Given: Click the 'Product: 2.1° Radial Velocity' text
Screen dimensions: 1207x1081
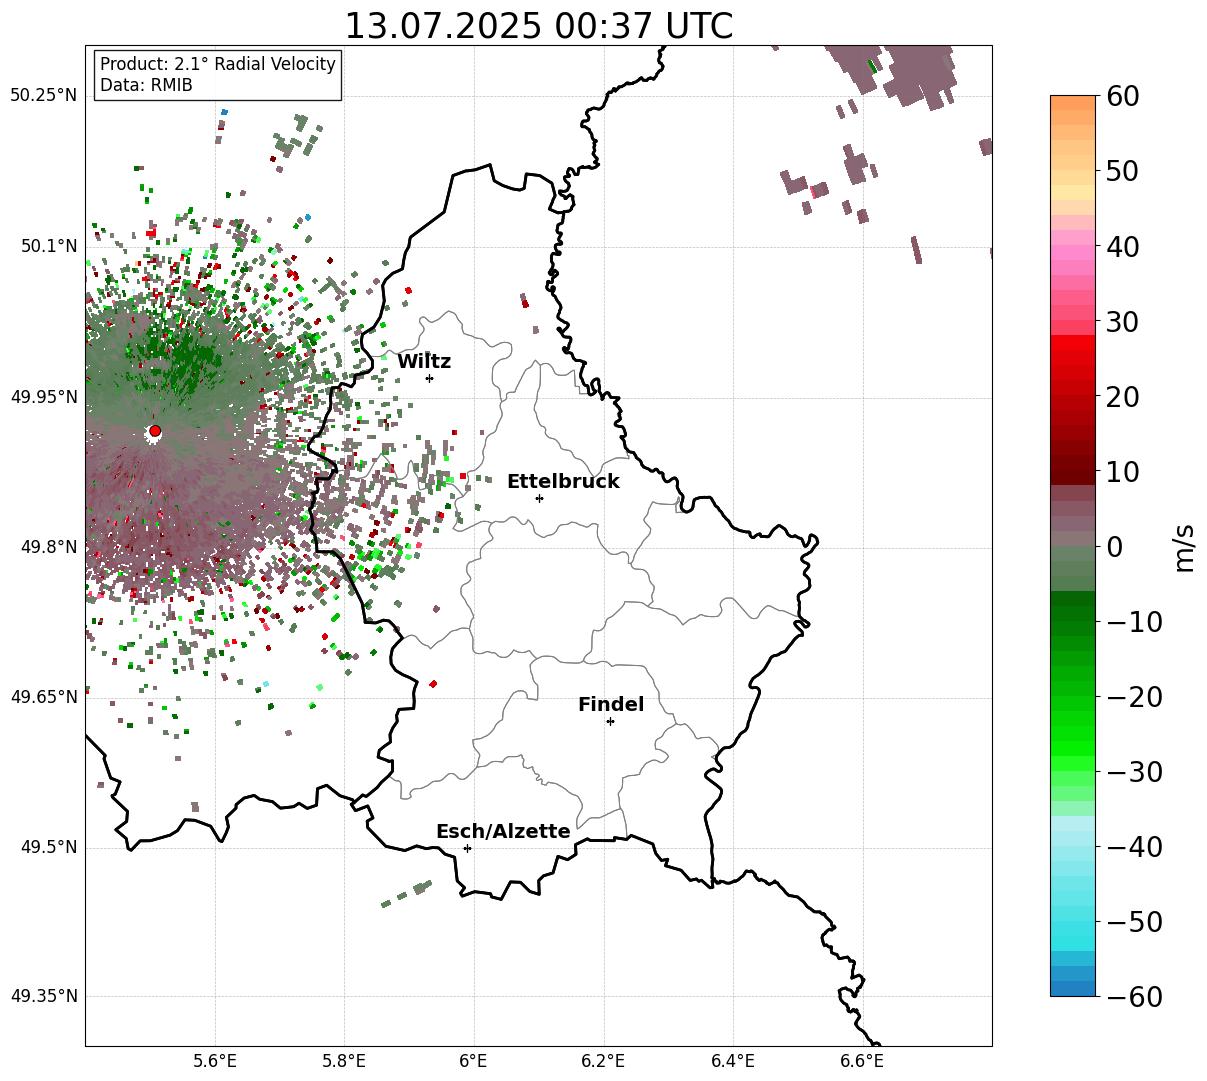Looking at the screenshot, I should click(218, 64).
